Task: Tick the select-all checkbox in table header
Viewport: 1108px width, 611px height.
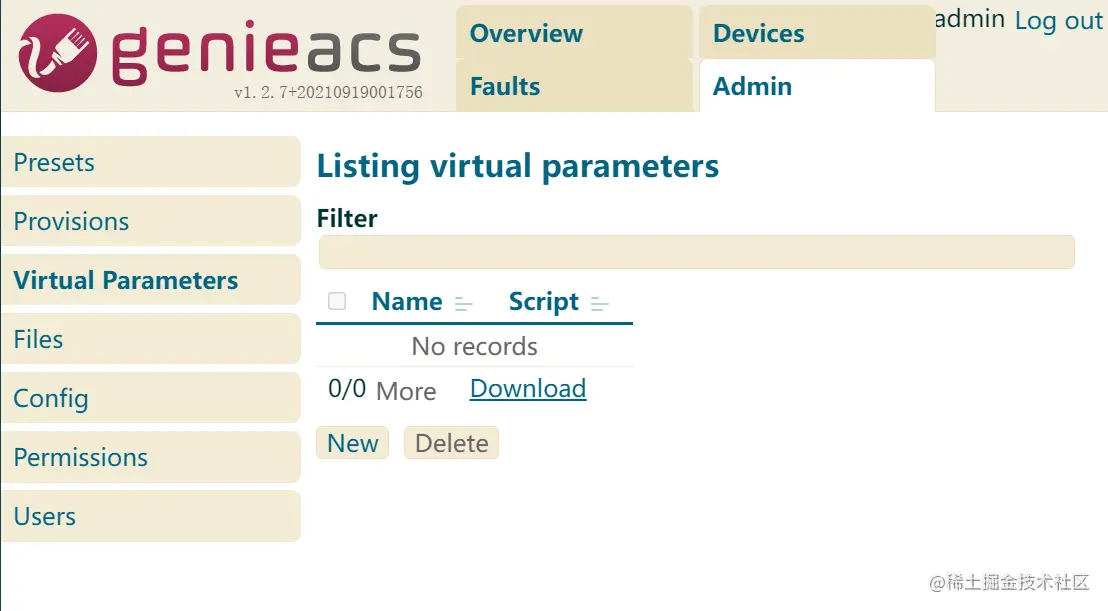Action: pos(337,301)
